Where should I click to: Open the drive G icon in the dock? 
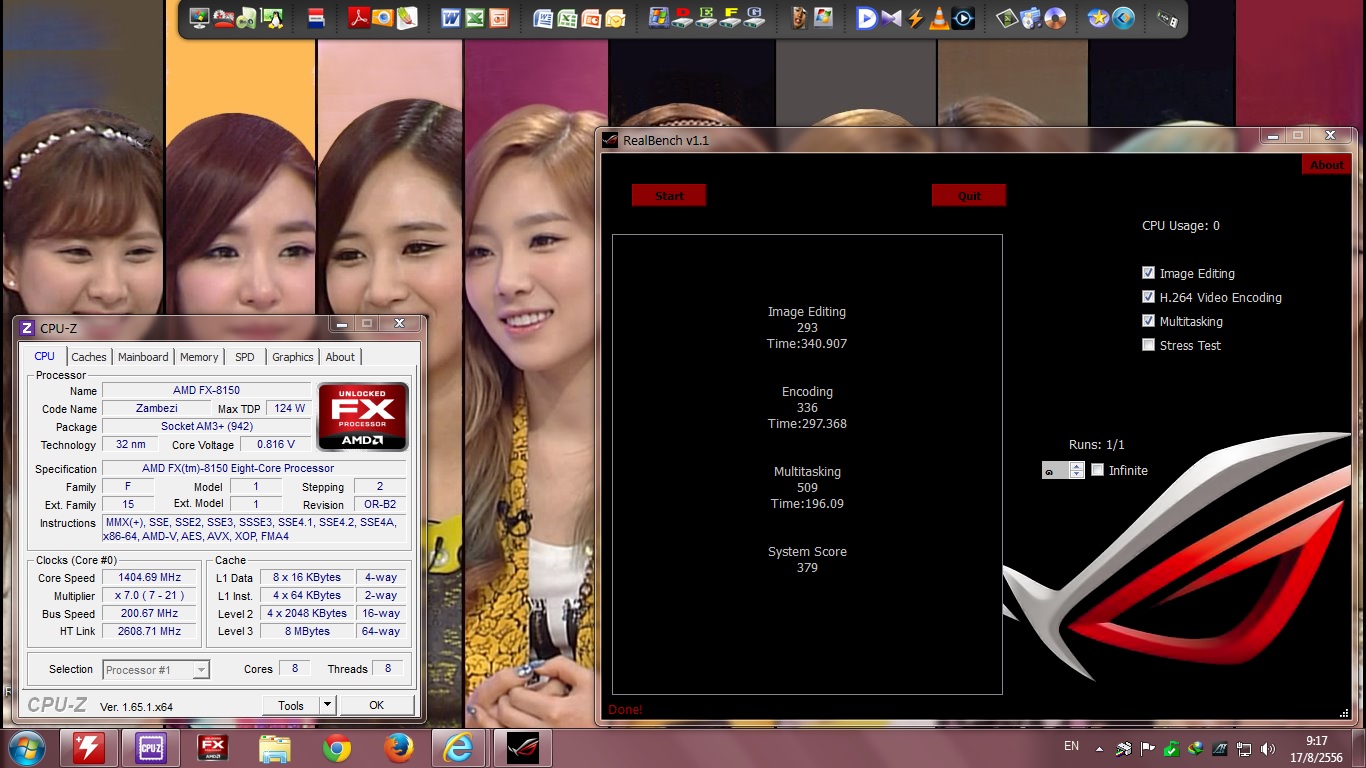tap(755, 18)
